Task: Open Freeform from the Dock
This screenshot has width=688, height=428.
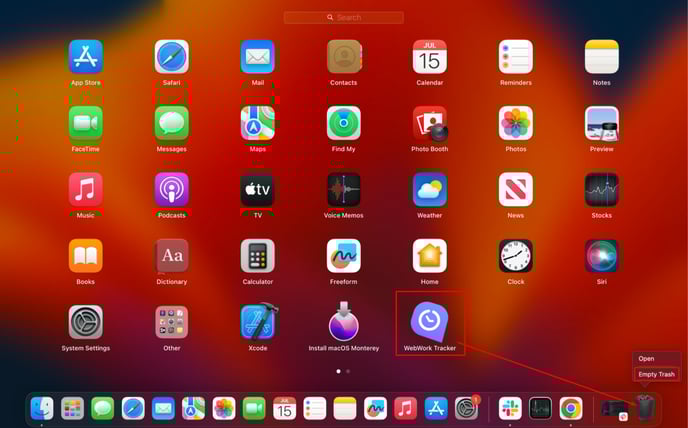Action: click(x=375, y=408)
